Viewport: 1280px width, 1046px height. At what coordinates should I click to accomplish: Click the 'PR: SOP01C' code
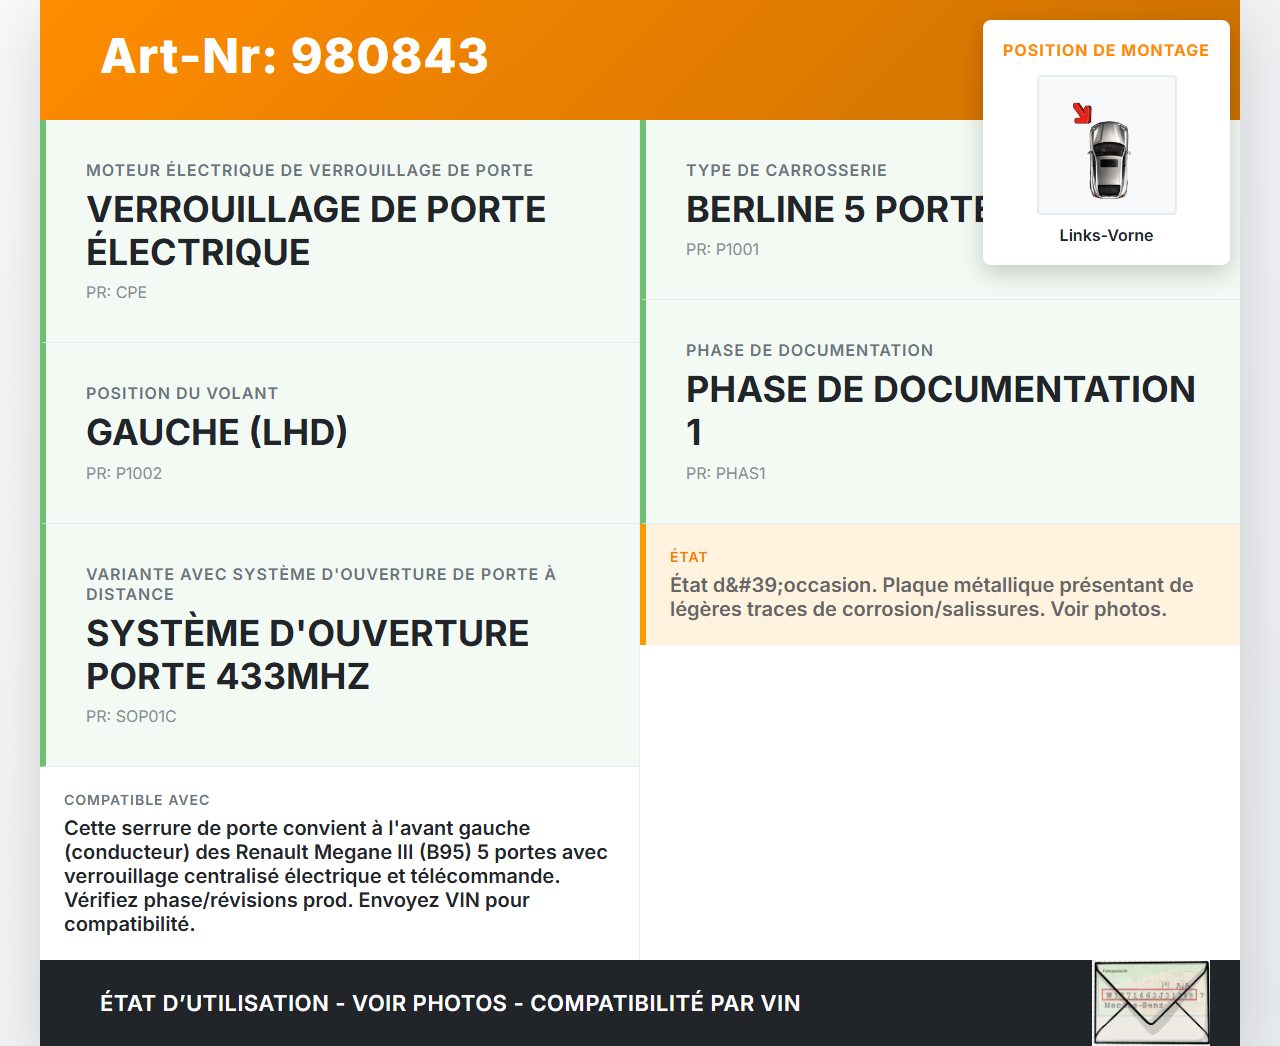click(131, 716)
